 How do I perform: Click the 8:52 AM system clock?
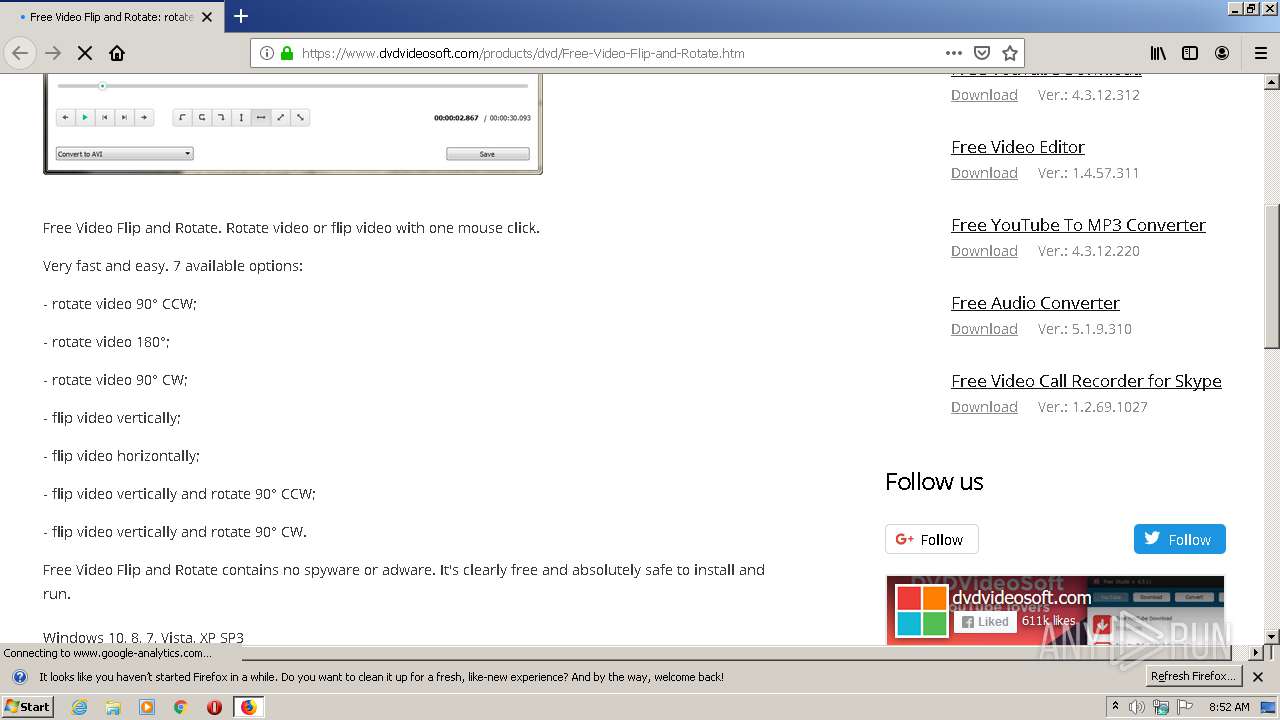1229,707
